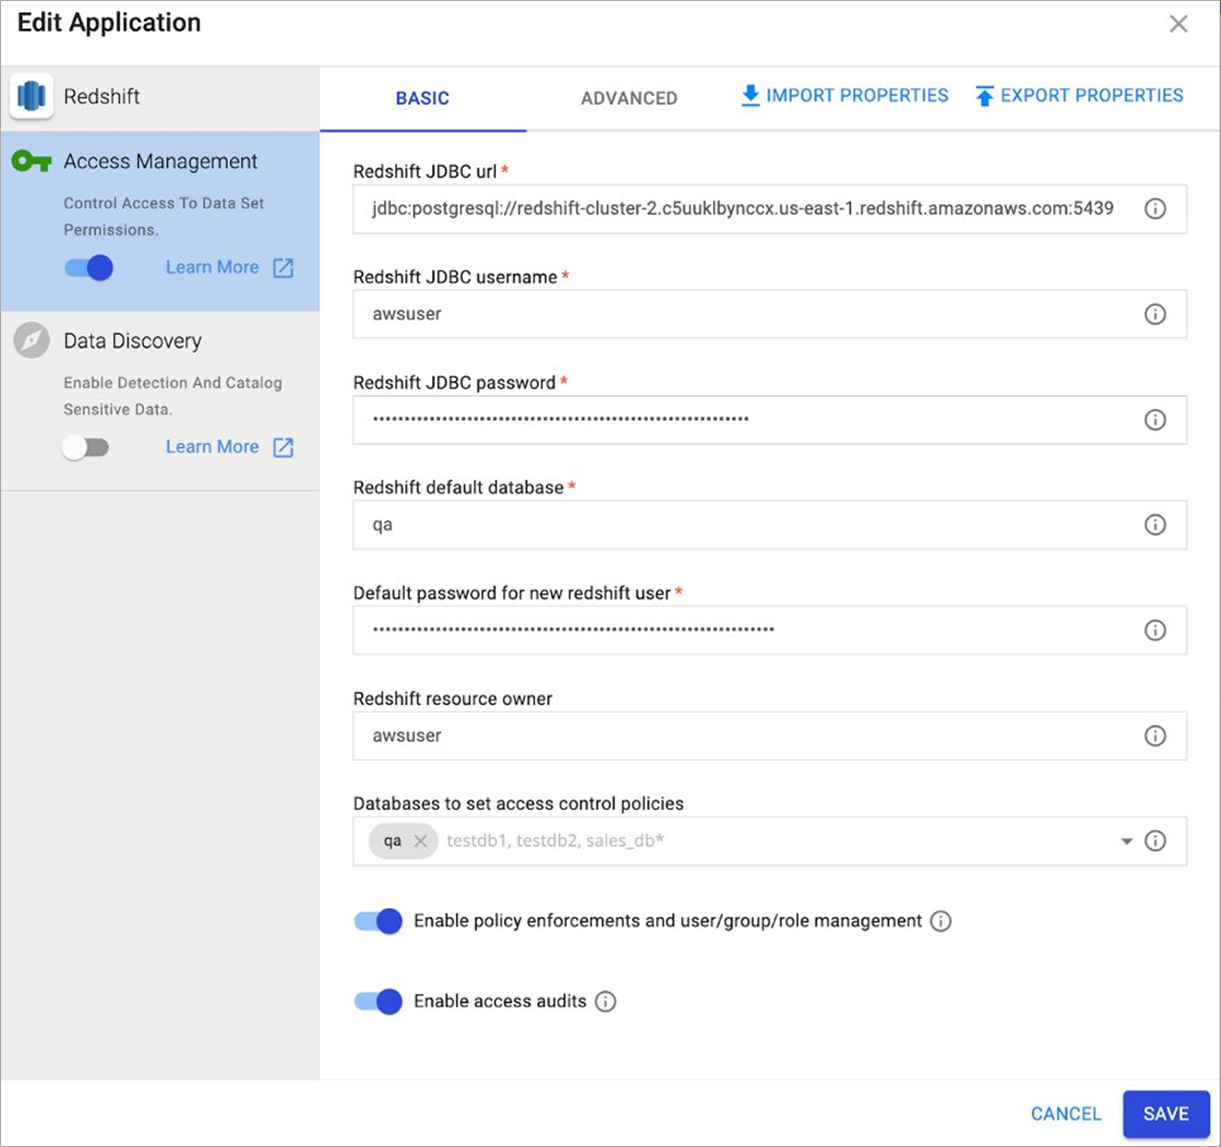Click the info icon for Redshift JDBC password
Viewport: 1221px width, 1147px height.
click(1155, 420)
